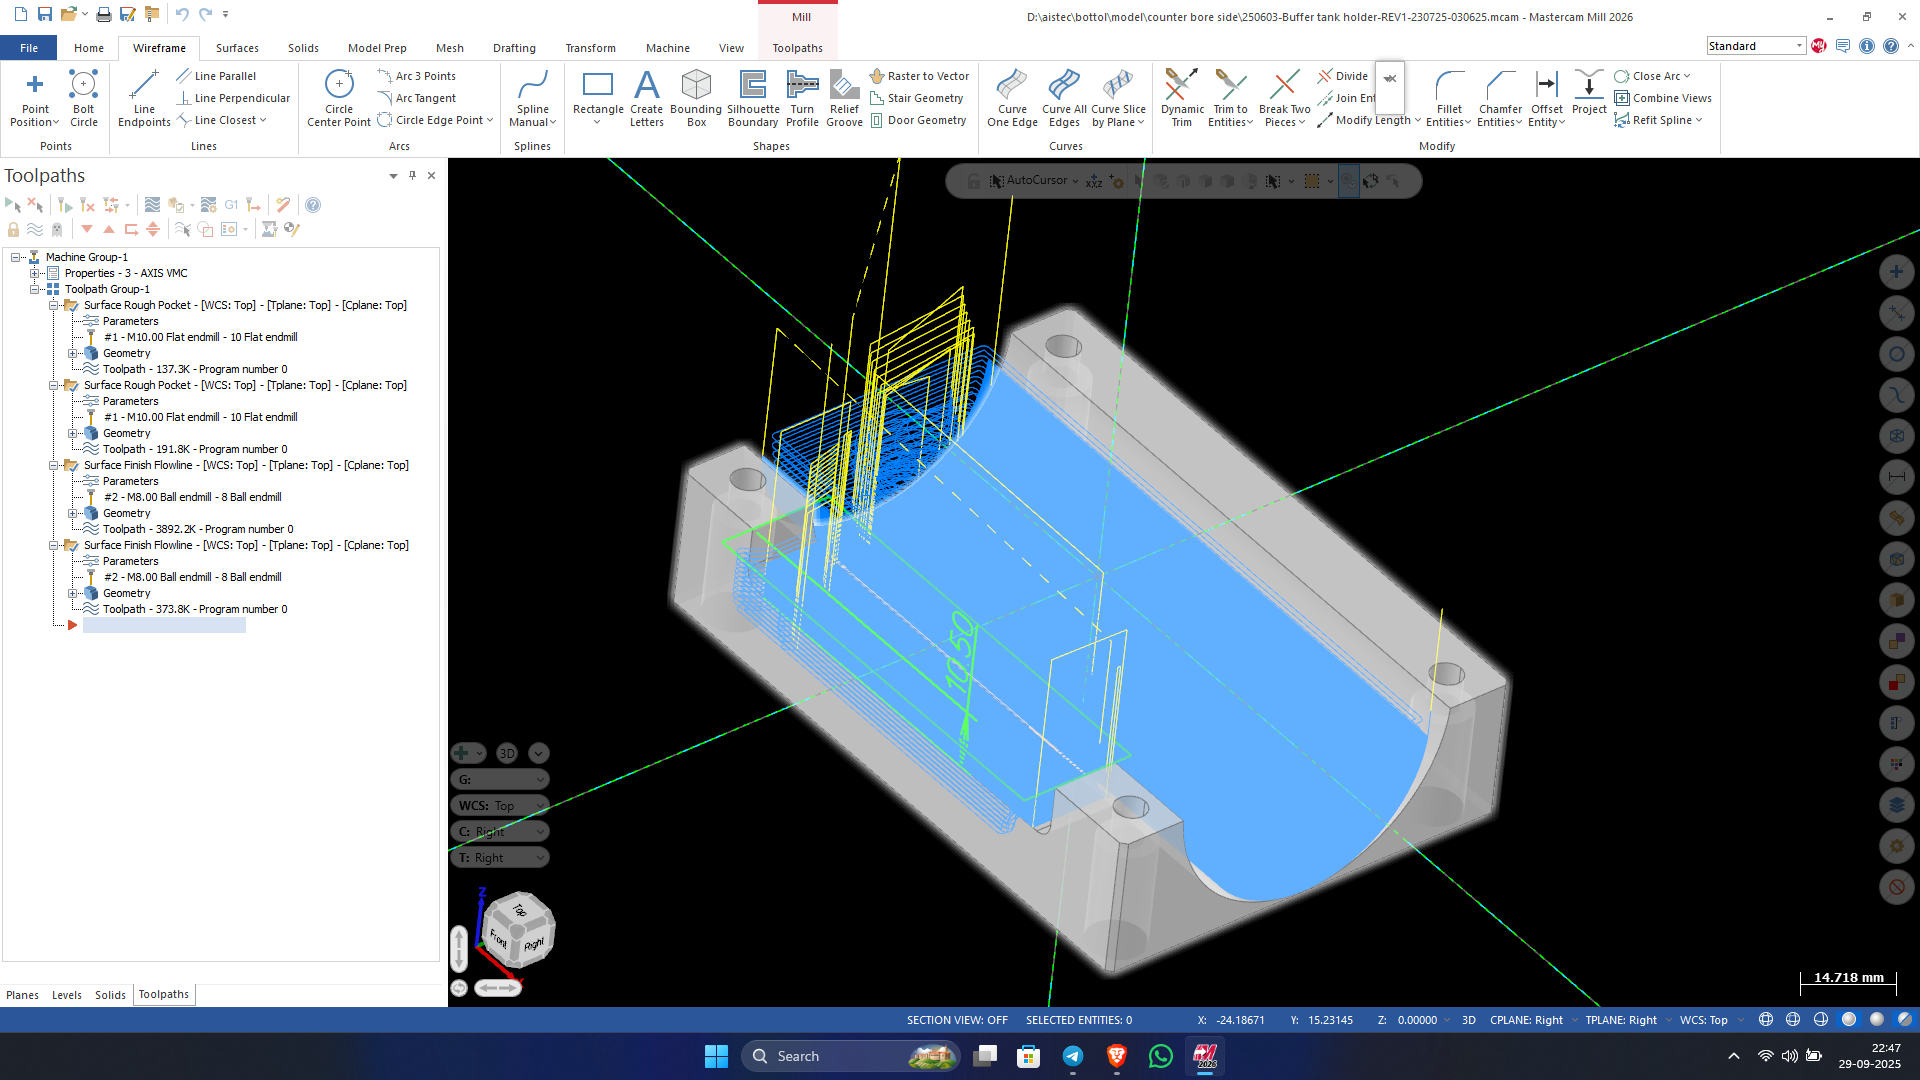Click the Windows taskbar Search box
This screenshot has width=1920, height=1080.
(850, 1056)
